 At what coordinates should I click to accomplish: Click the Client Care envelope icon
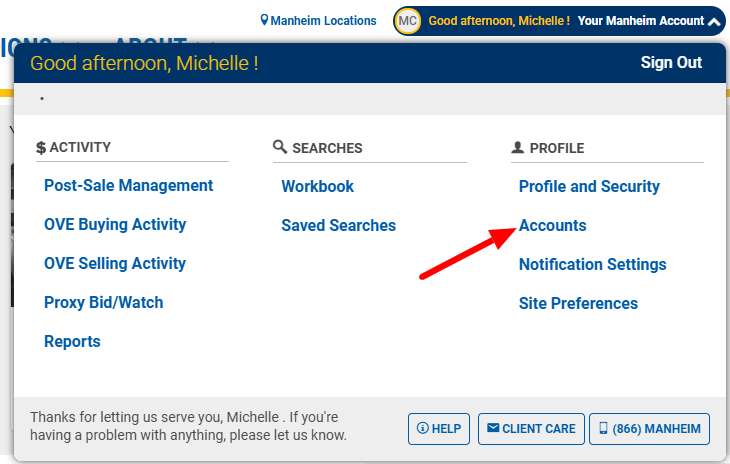coord(492,429)
